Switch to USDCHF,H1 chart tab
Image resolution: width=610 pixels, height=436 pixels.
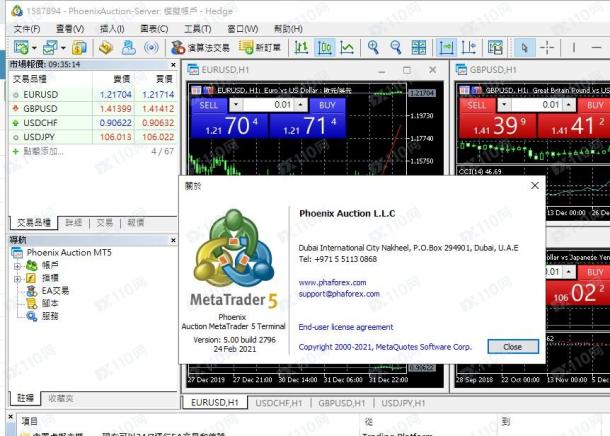click(x=279, y=403)
